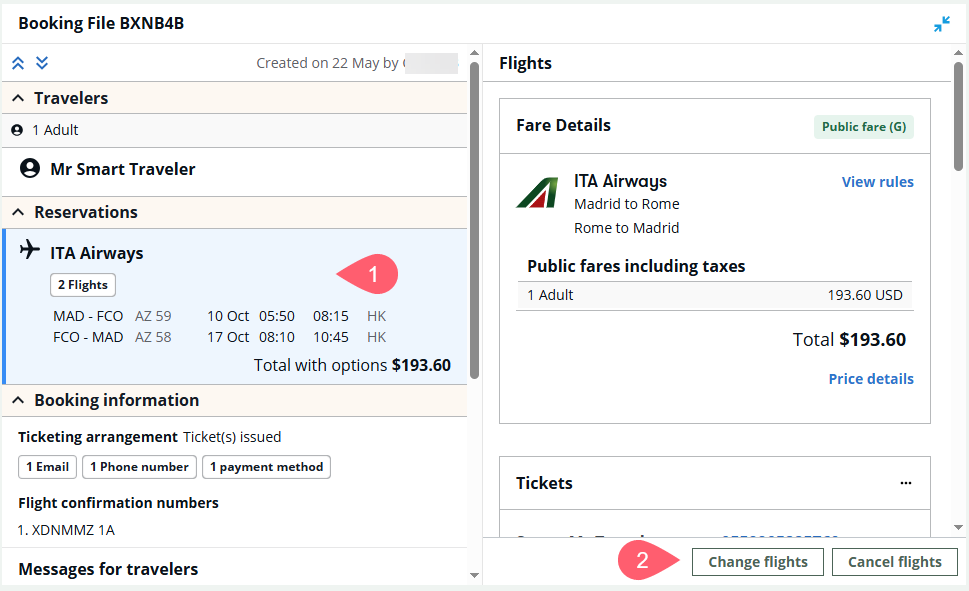This screenshot has height=591, width=969.
Task: Collapse the Travelers section
Action: [19, 98]
